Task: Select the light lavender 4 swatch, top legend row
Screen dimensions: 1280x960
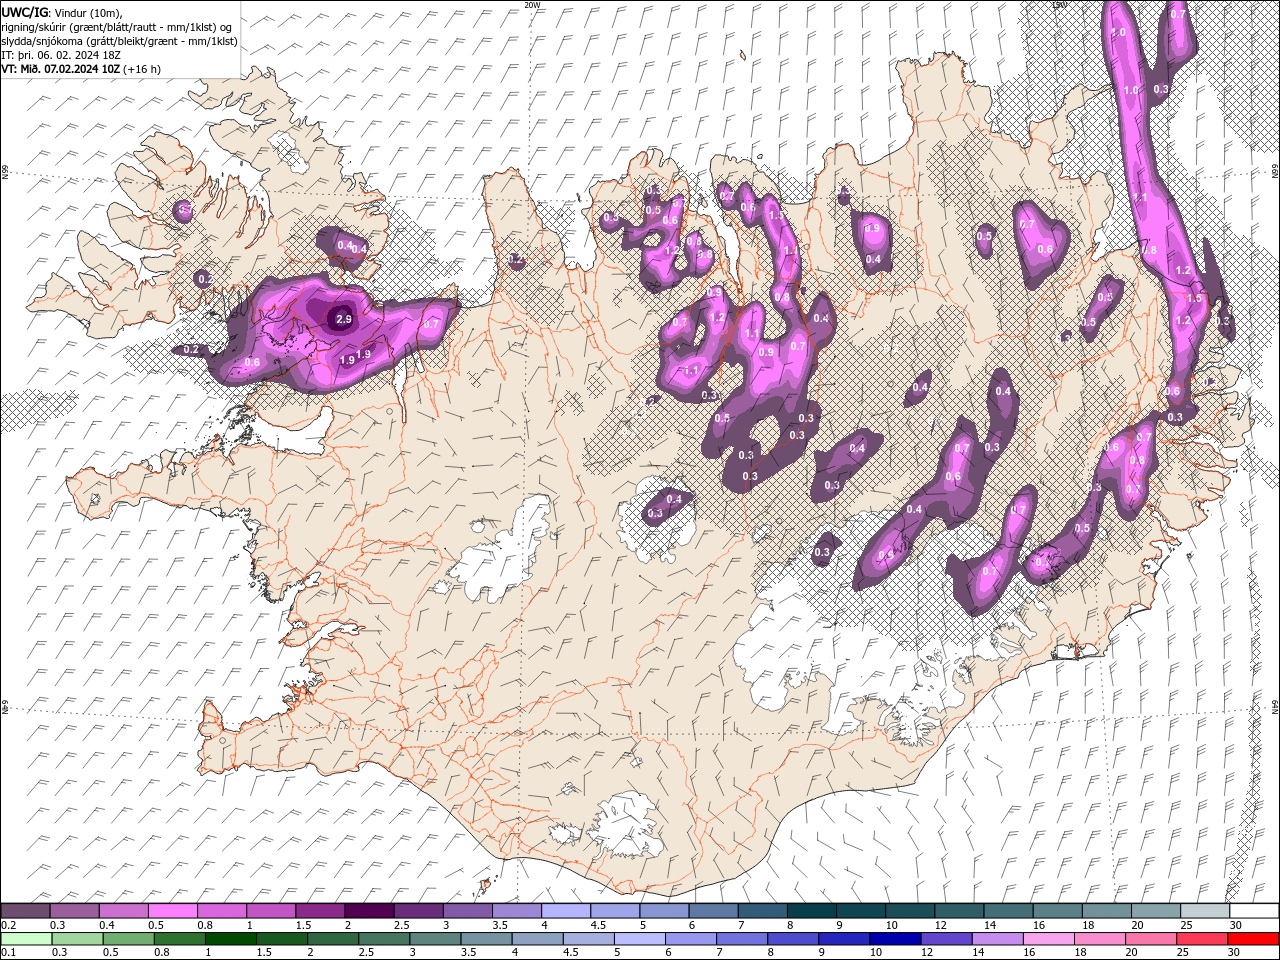Action: point(565,911)
